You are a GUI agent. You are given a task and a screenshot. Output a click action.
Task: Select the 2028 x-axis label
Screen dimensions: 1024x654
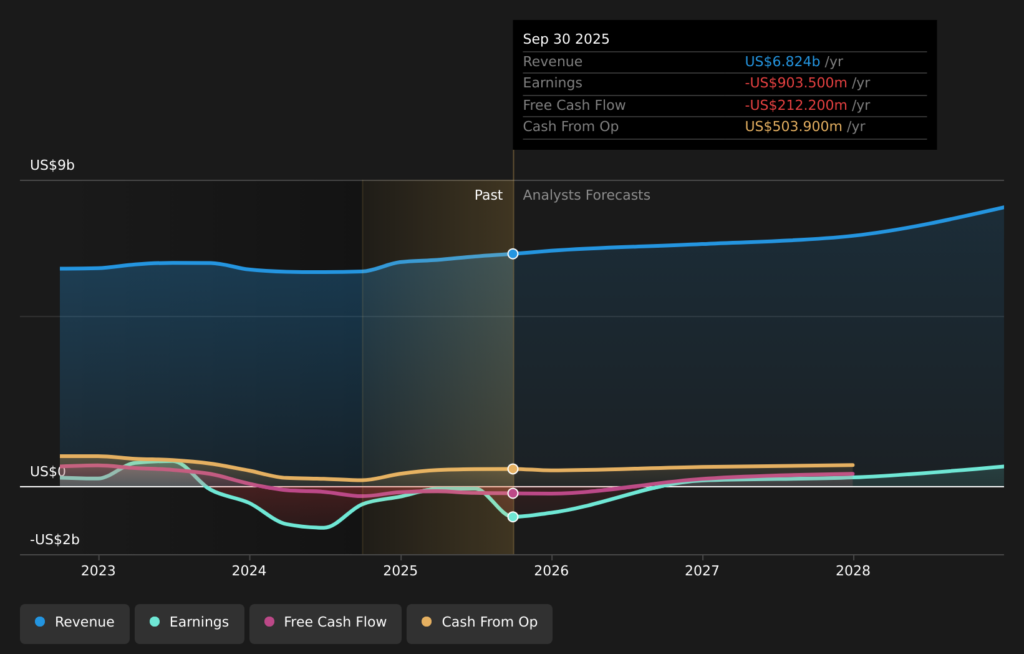(853, 571)
